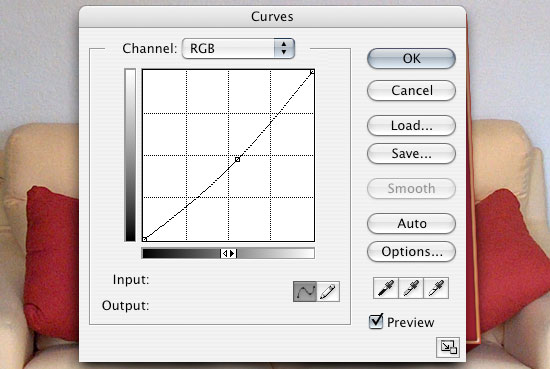The width and height of the screenshot is (550, 369).
Task: Click the Auto button
Action: 411,223
